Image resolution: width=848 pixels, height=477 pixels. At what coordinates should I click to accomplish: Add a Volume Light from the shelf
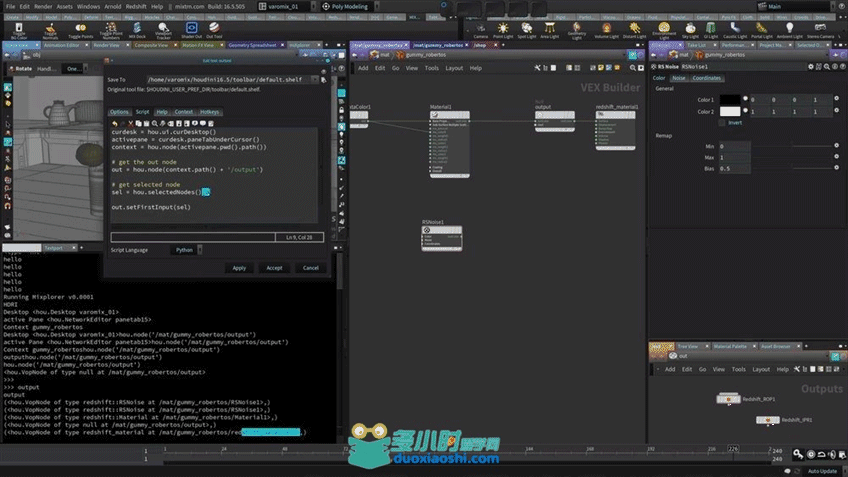[606, 31]
